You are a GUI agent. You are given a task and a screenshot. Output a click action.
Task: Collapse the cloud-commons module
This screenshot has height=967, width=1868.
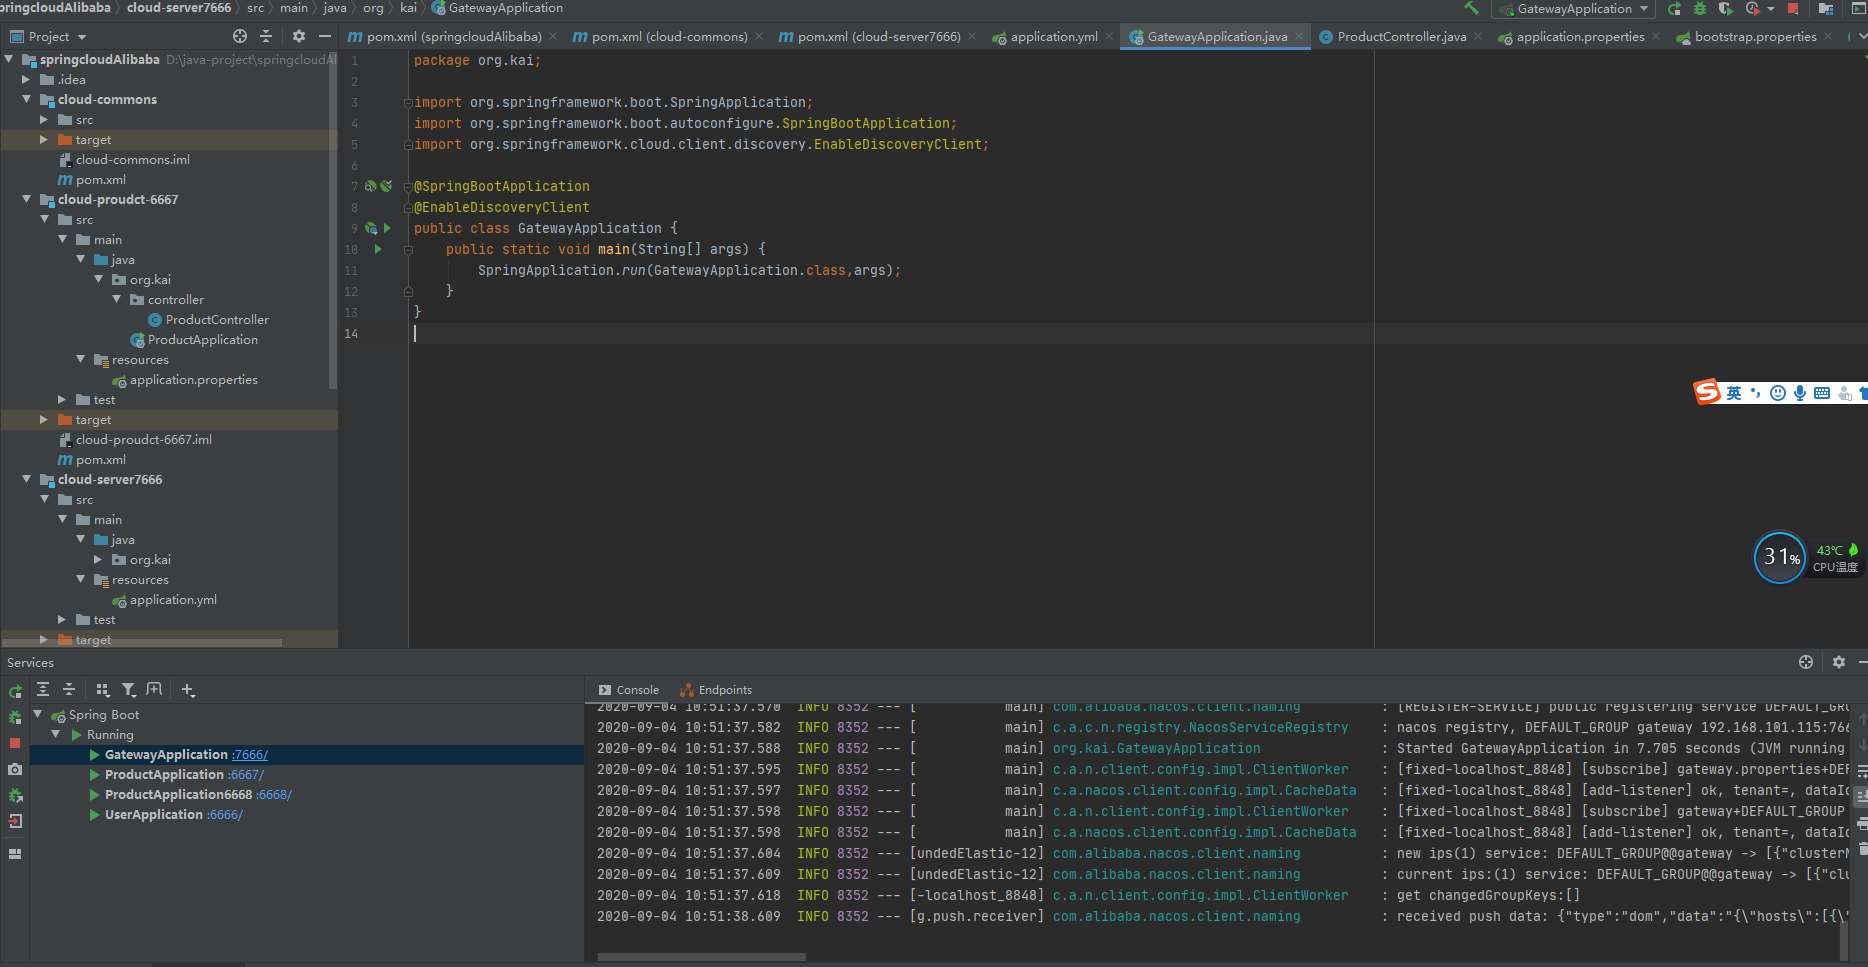[x=27, y=100]
